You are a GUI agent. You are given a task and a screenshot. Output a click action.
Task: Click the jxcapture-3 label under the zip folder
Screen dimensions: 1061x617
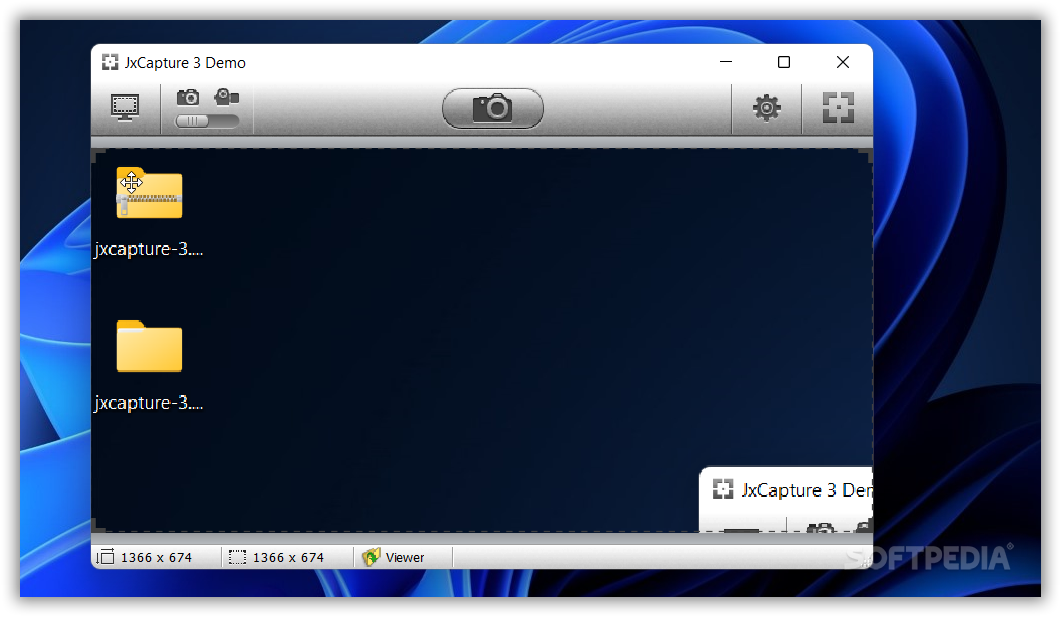(149, 250)
